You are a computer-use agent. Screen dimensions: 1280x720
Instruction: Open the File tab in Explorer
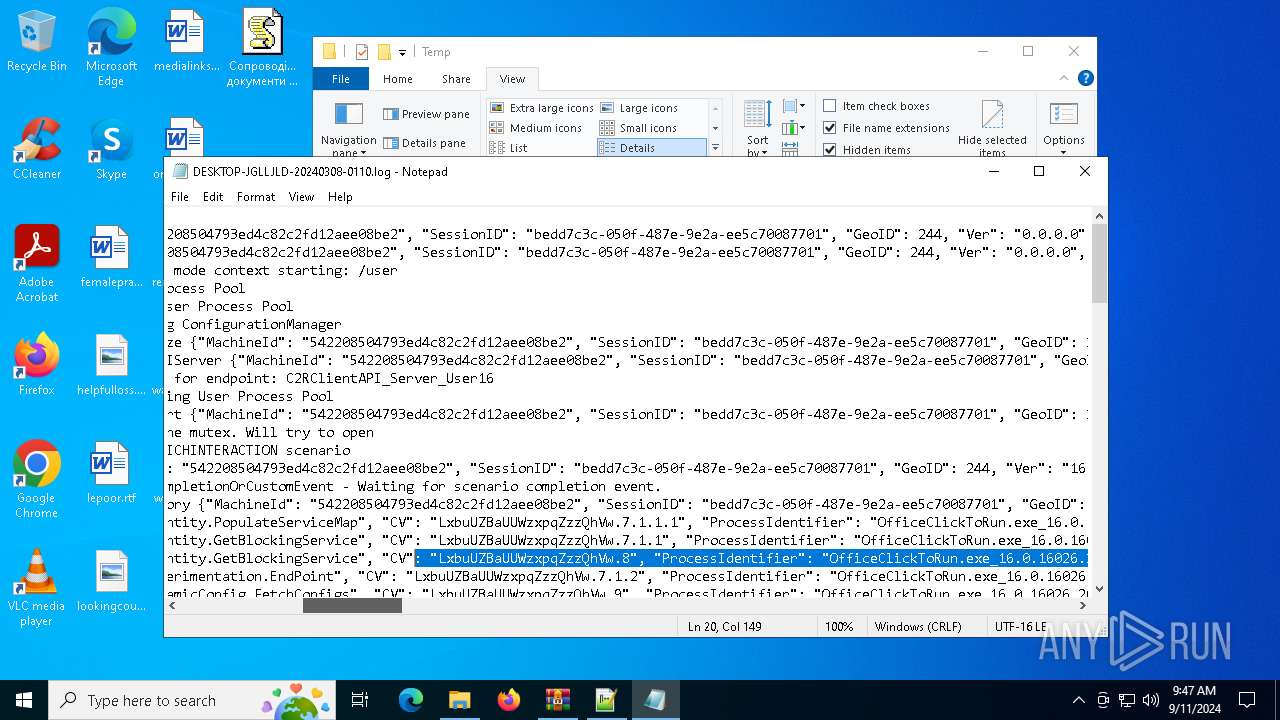tap(341, 79)
